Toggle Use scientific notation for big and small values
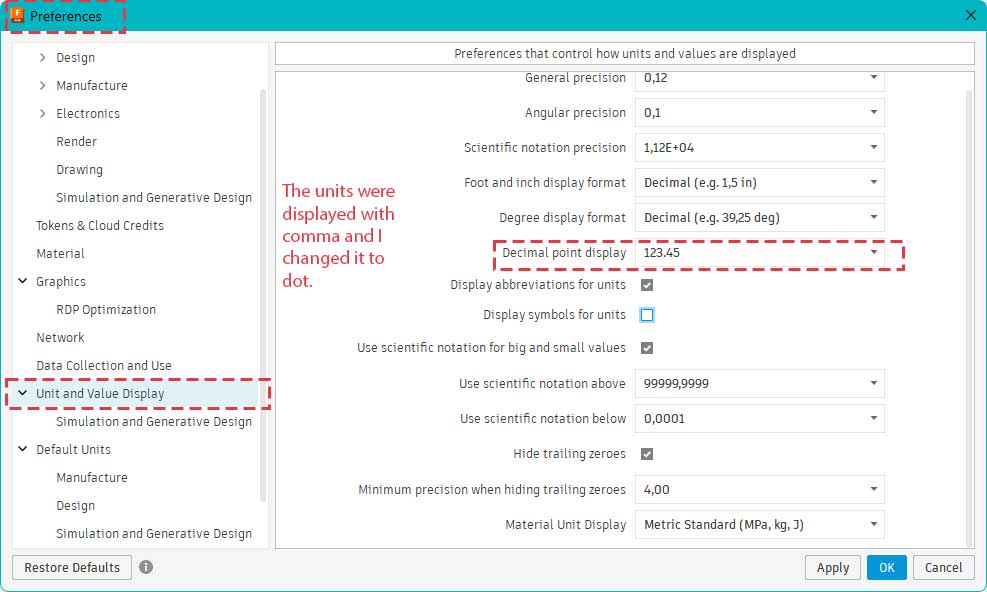This screenshot has width=987, height=592. 647,348
